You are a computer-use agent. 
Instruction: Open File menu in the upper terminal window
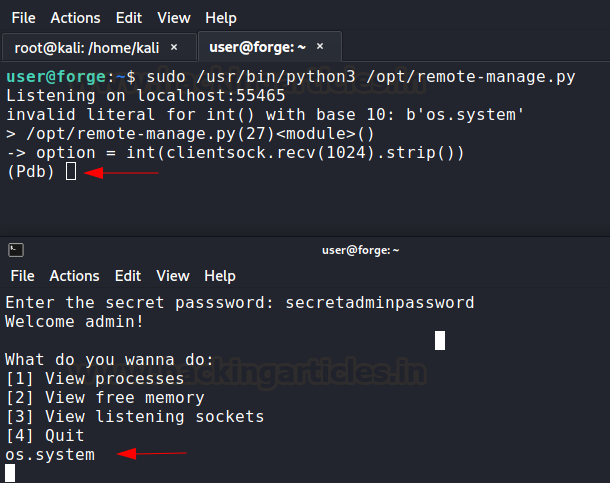coord(23,18)
